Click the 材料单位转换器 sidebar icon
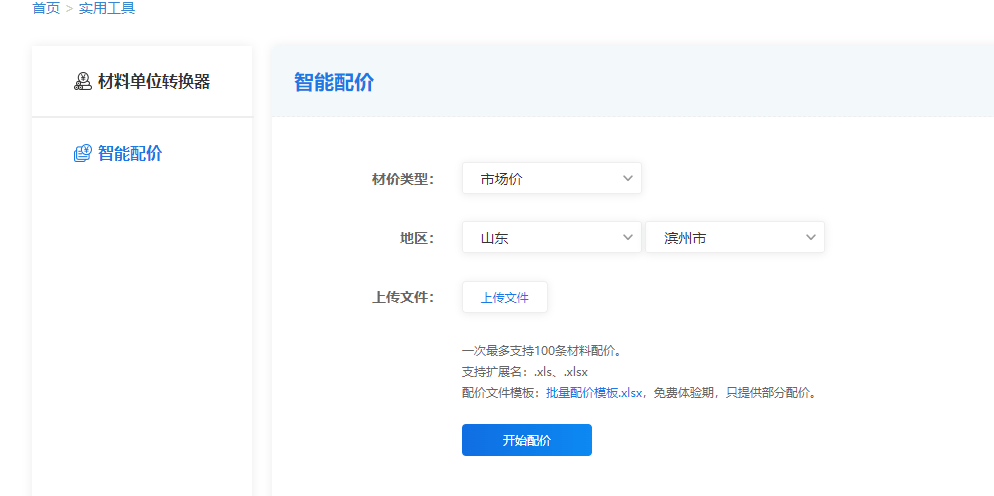 (83, 82)
